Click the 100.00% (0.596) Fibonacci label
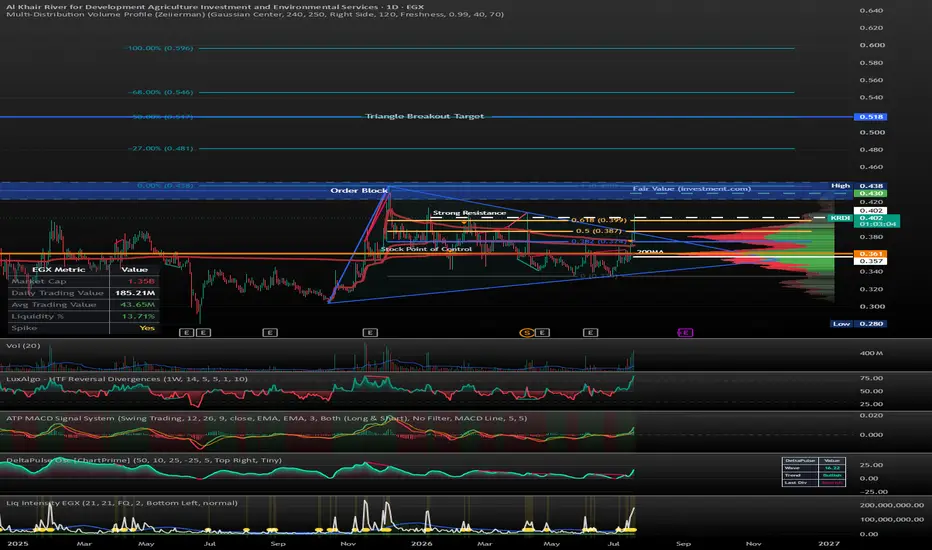932x550 pixels. (160, 48)
